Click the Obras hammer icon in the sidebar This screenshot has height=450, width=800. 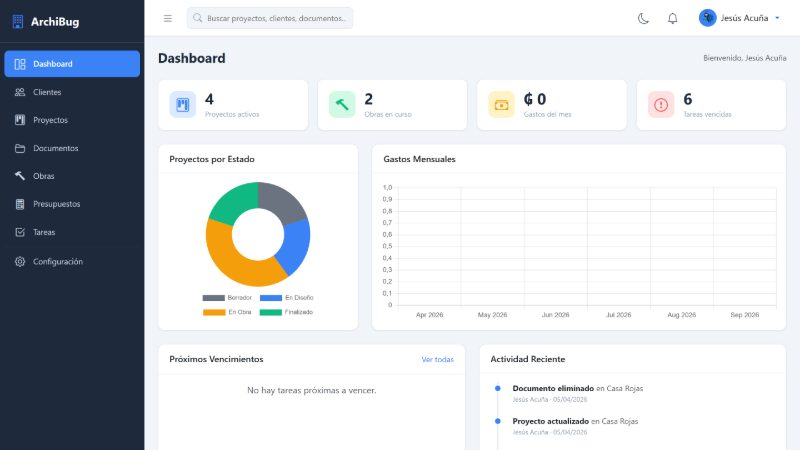click(20, 176)
